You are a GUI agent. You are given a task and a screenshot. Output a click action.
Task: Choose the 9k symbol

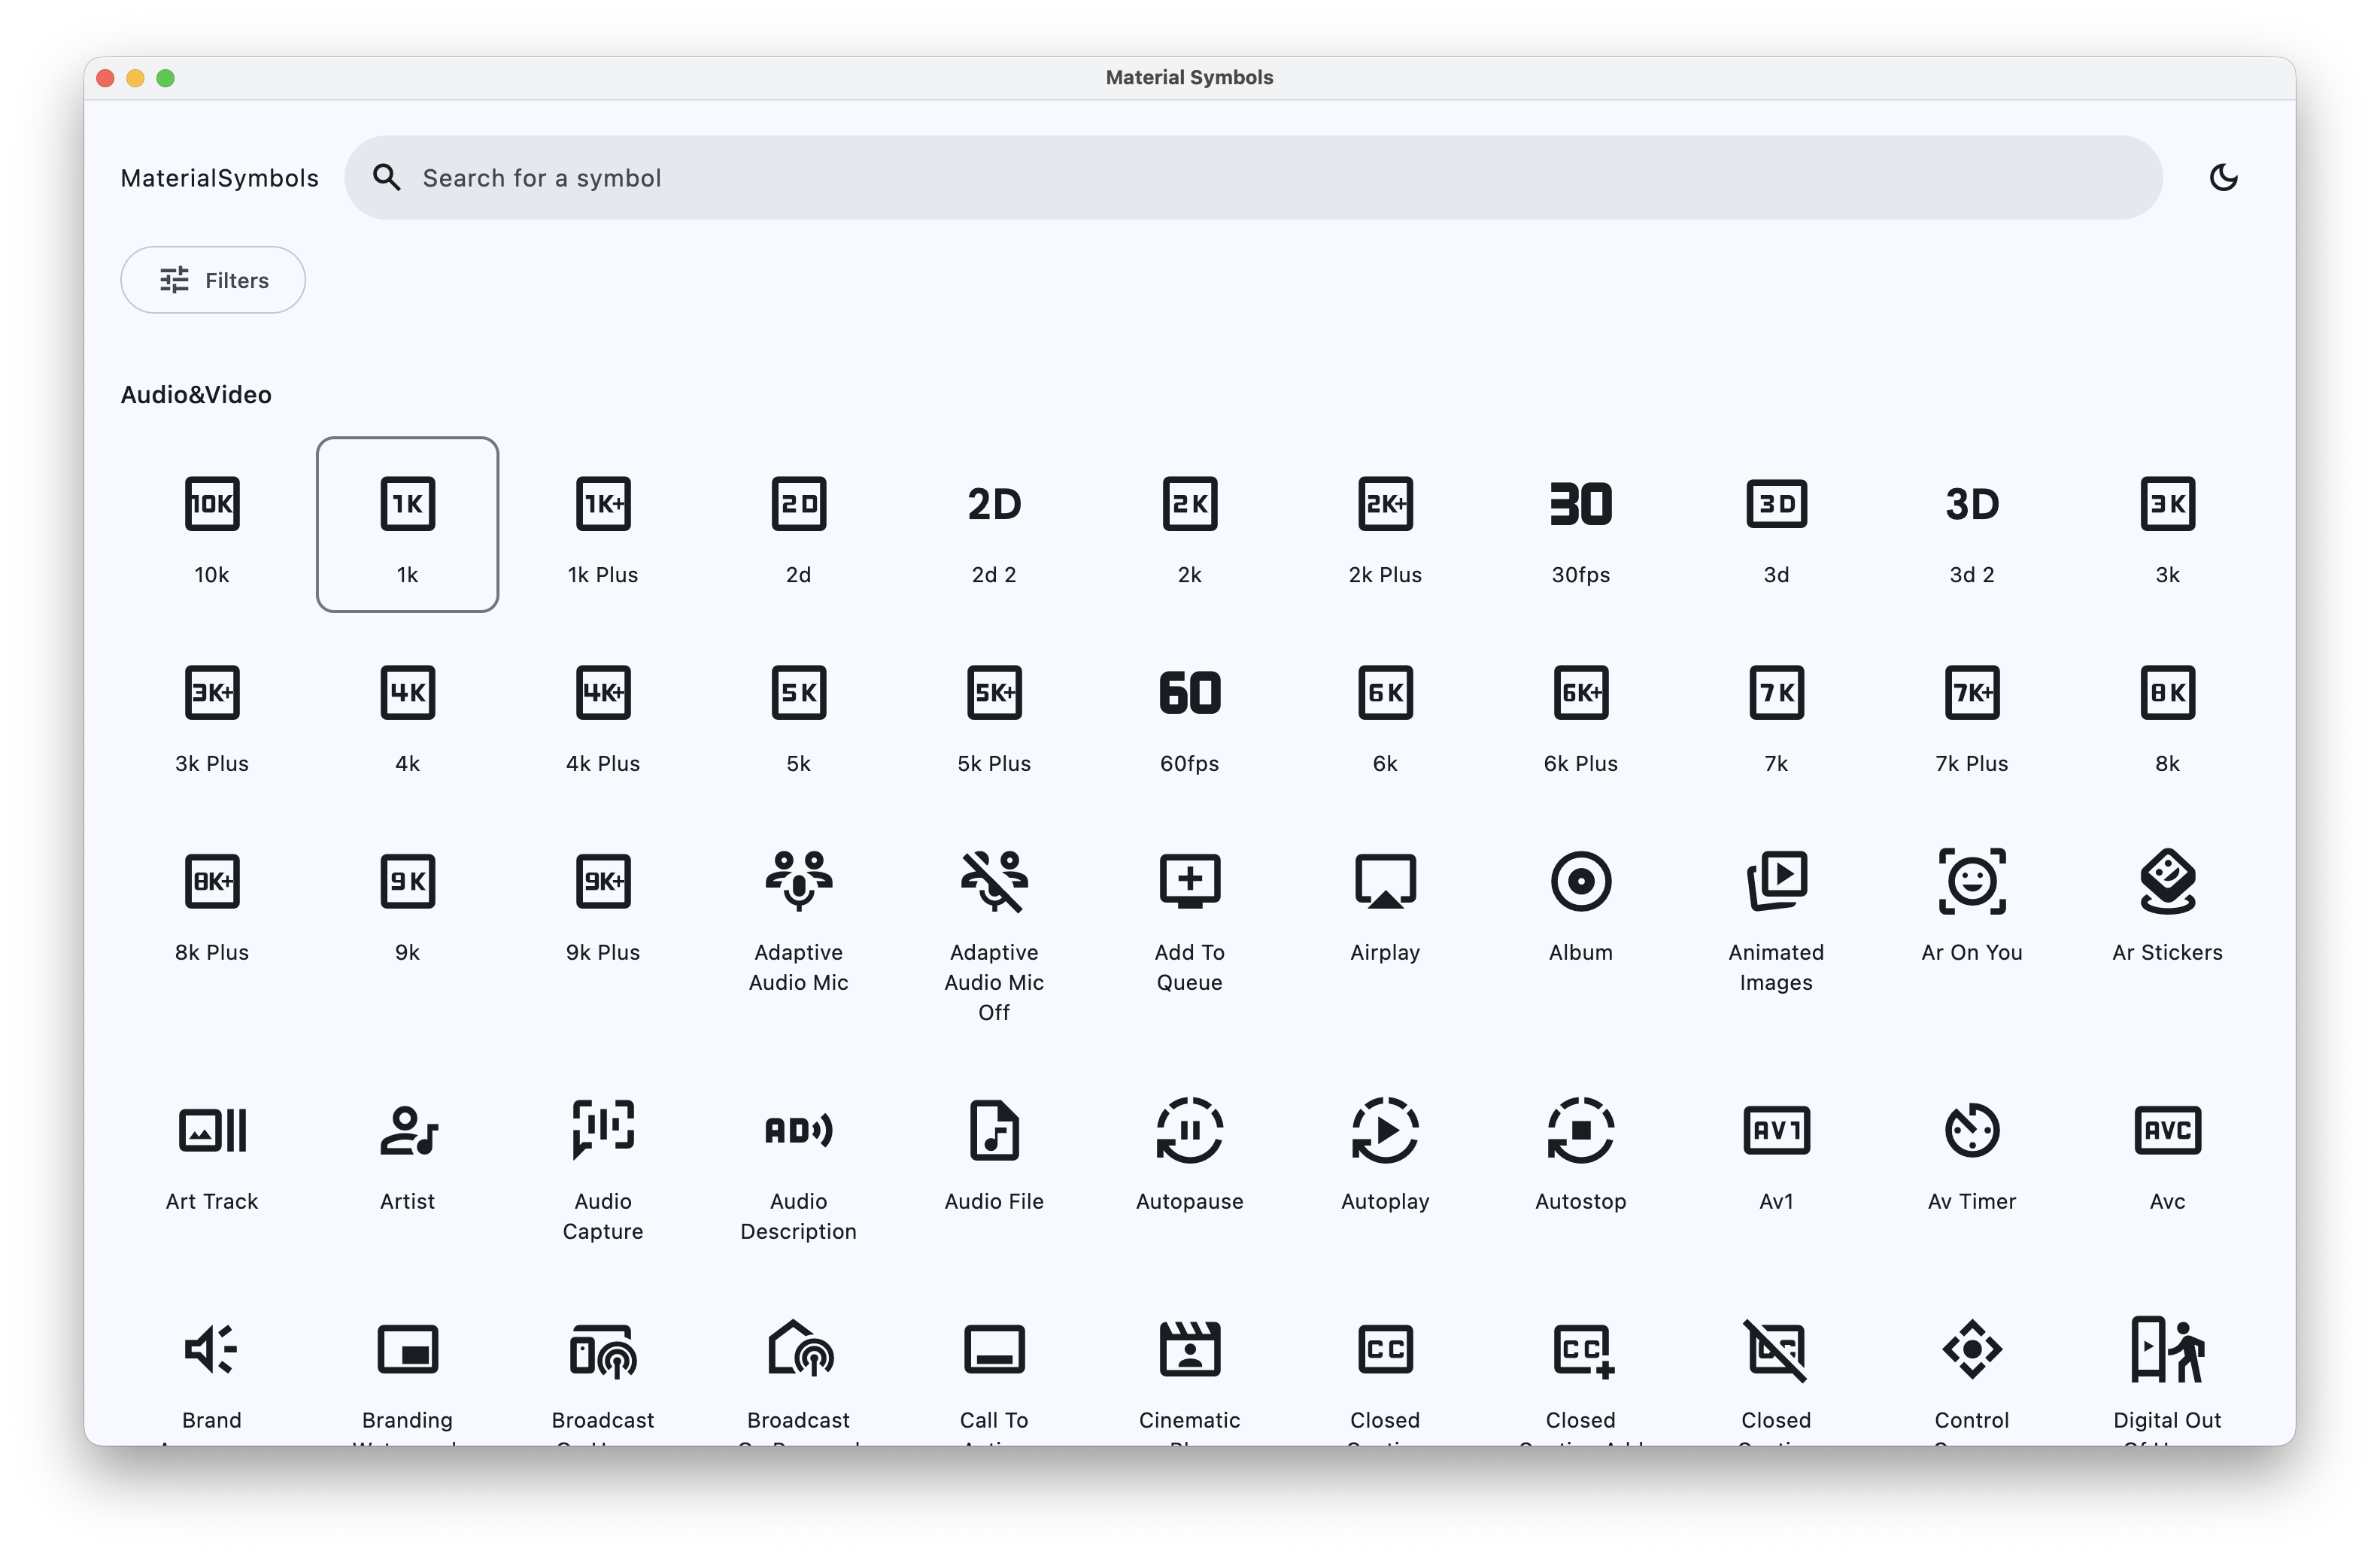point(407,881)
